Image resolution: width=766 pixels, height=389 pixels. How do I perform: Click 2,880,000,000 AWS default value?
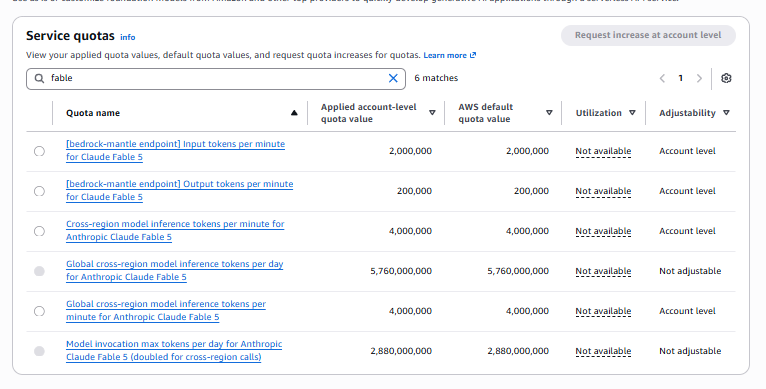click(x=518, y=351)
